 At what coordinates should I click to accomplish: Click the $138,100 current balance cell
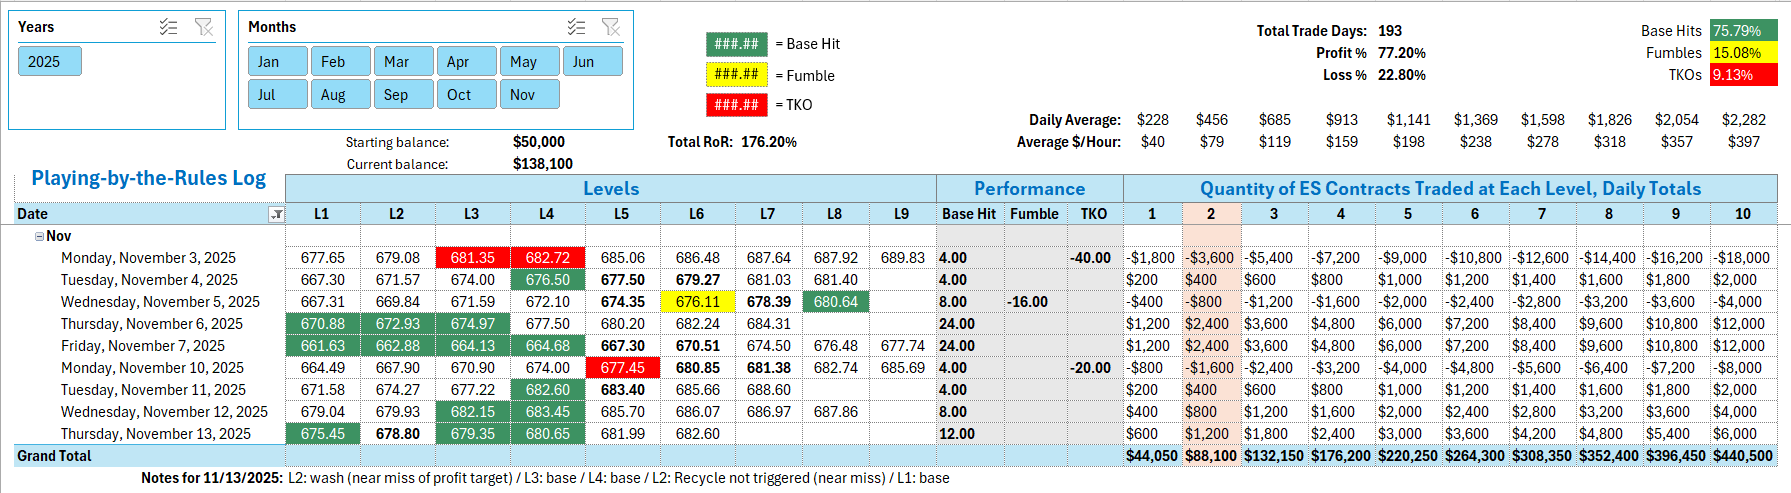(x=542, y=164)
